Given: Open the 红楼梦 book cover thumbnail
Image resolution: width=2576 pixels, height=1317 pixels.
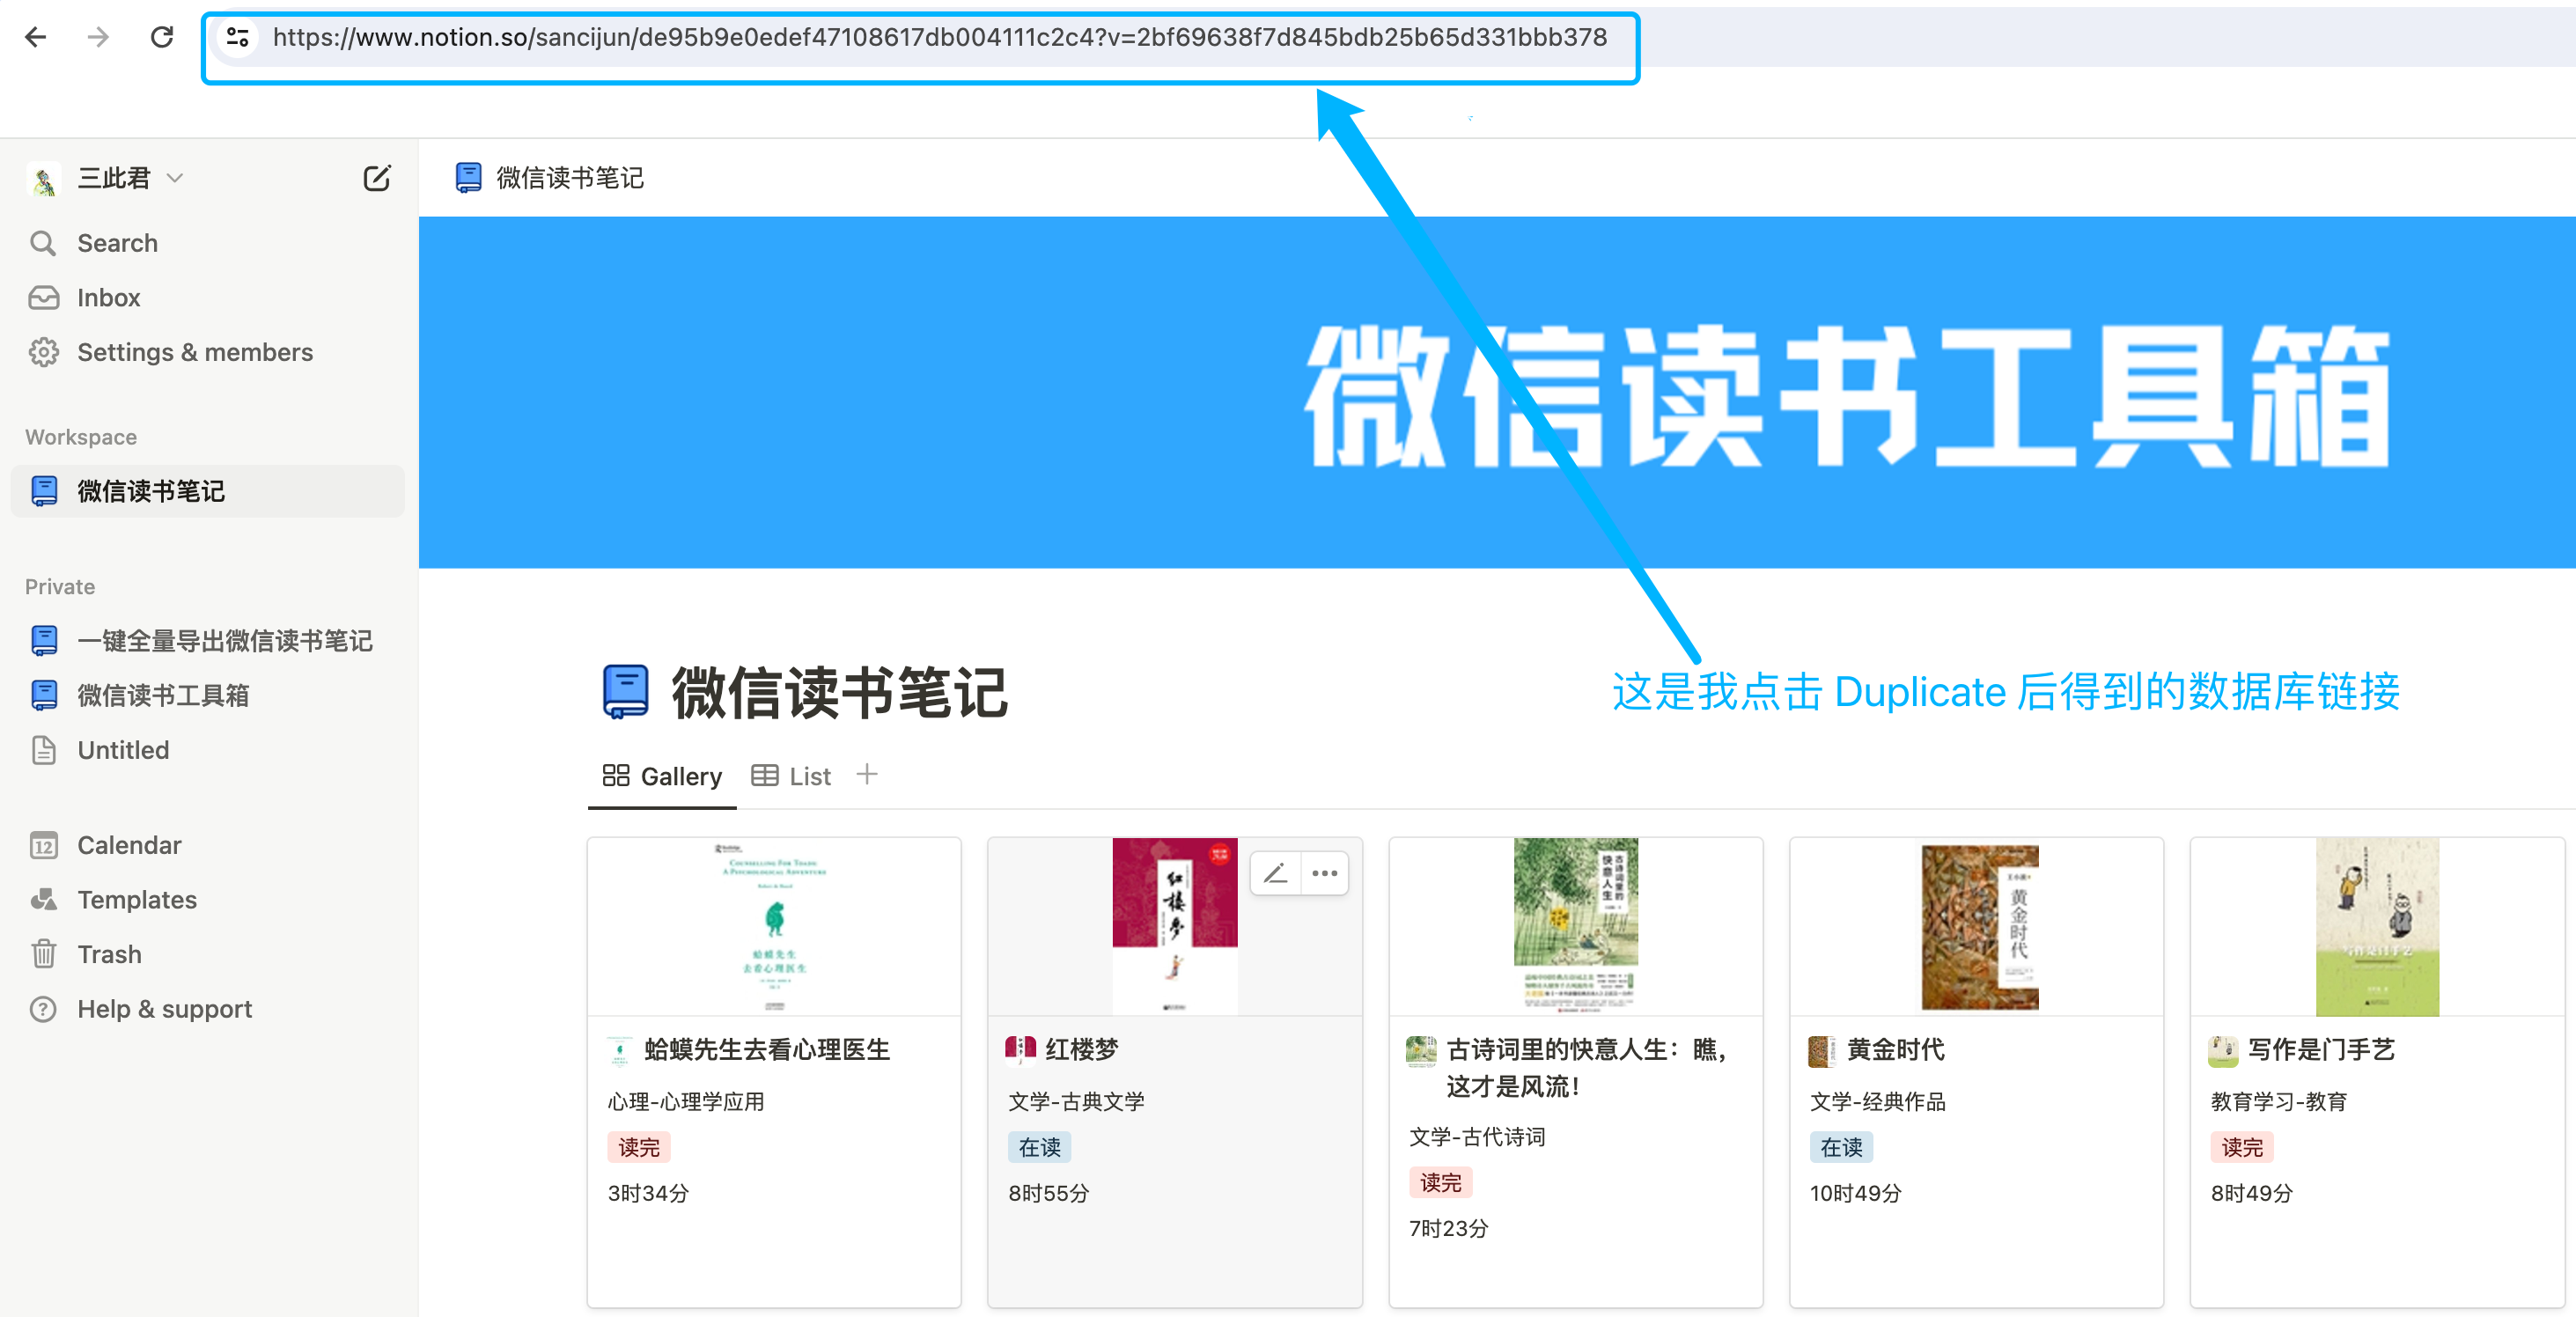Looking at the screenshot, I should pyautogui.click(x=1175, y=926).
